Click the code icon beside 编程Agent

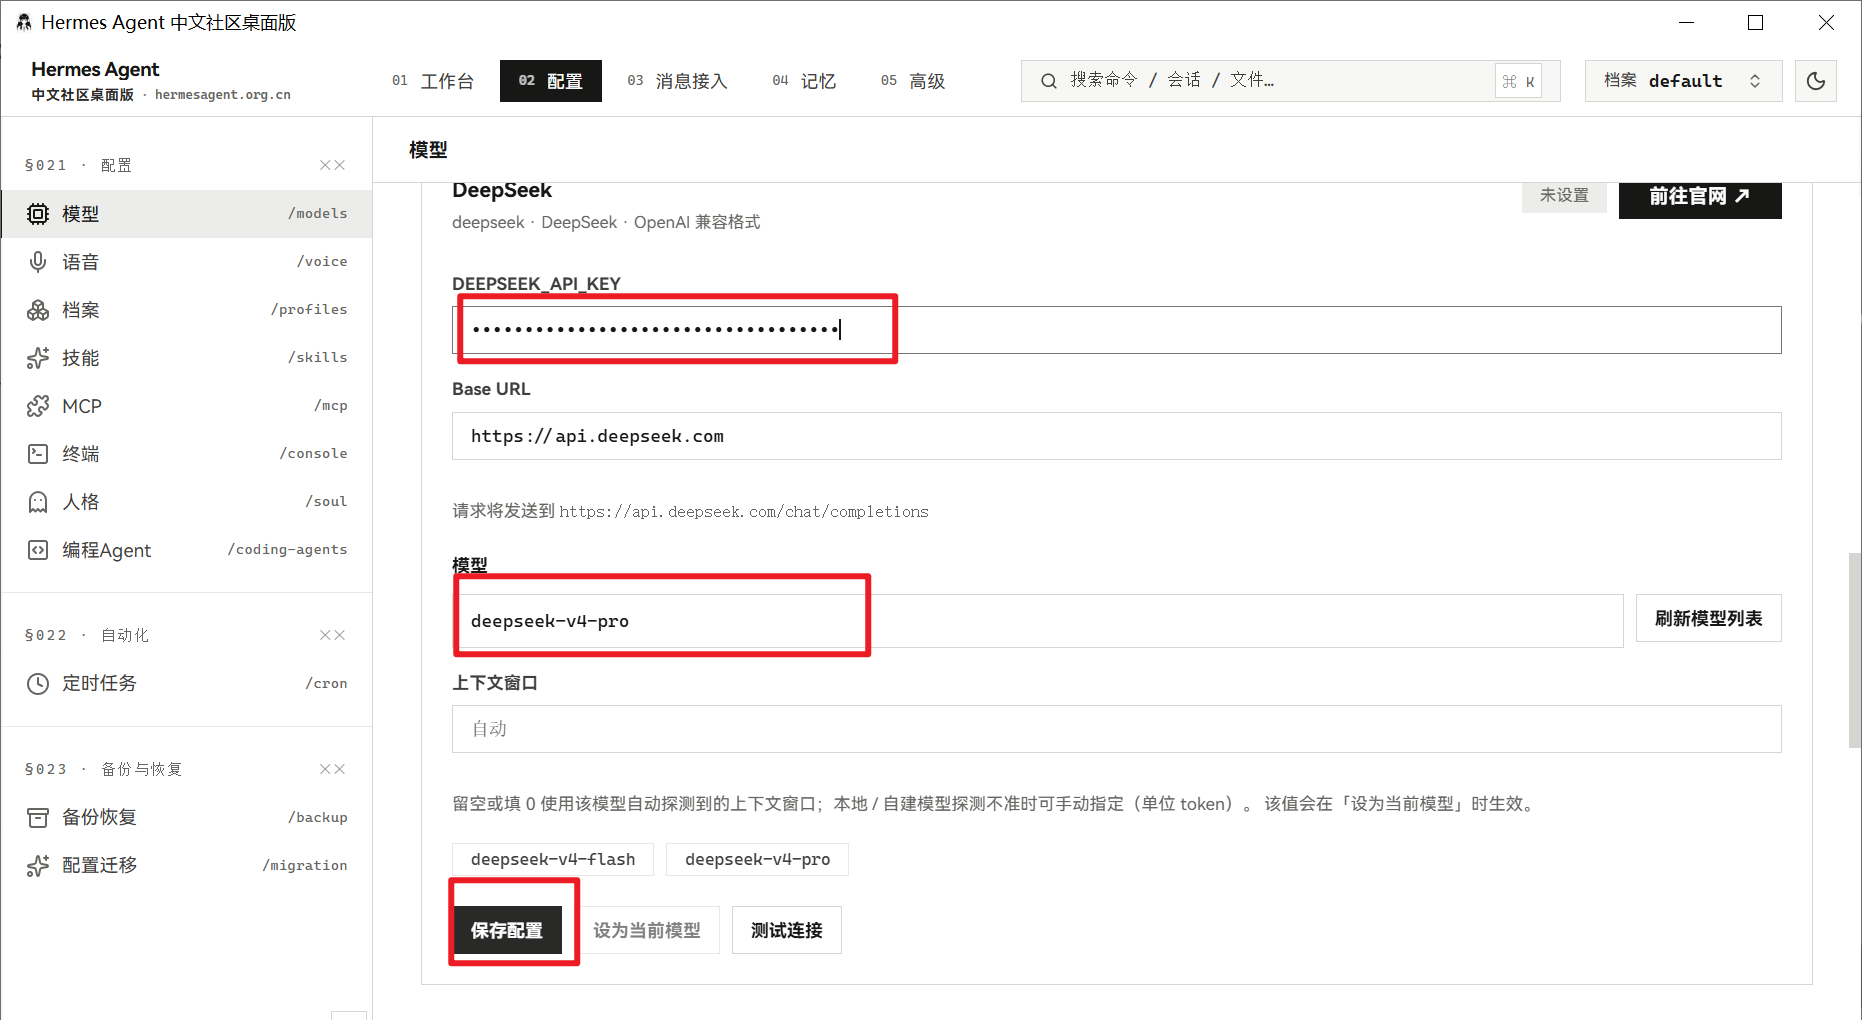(x=38, y=550)
